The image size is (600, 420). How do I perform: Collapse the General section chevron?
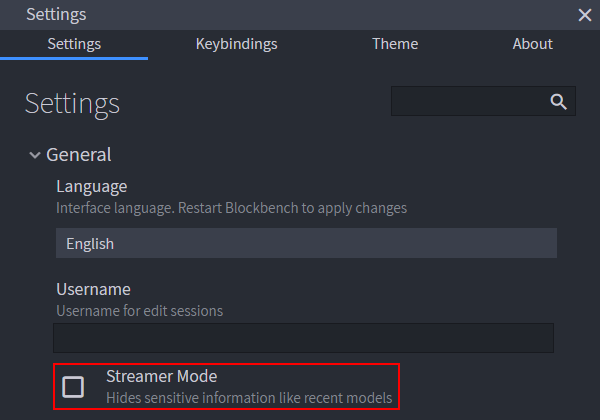tap(35, 155)
